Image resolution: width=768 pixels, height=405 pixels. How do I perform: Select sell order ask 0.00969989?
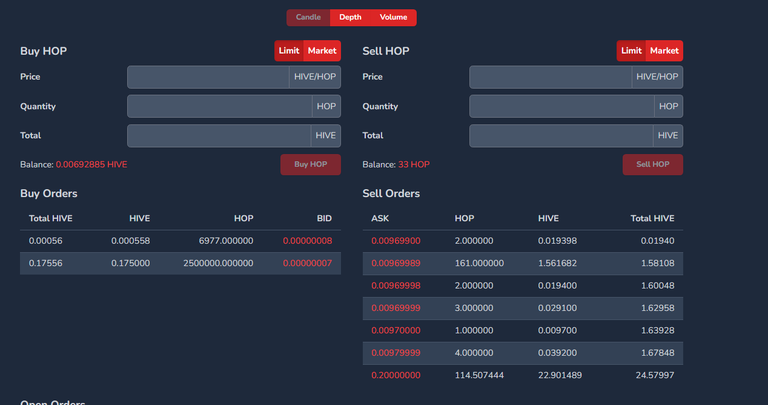tap(523, 263)
